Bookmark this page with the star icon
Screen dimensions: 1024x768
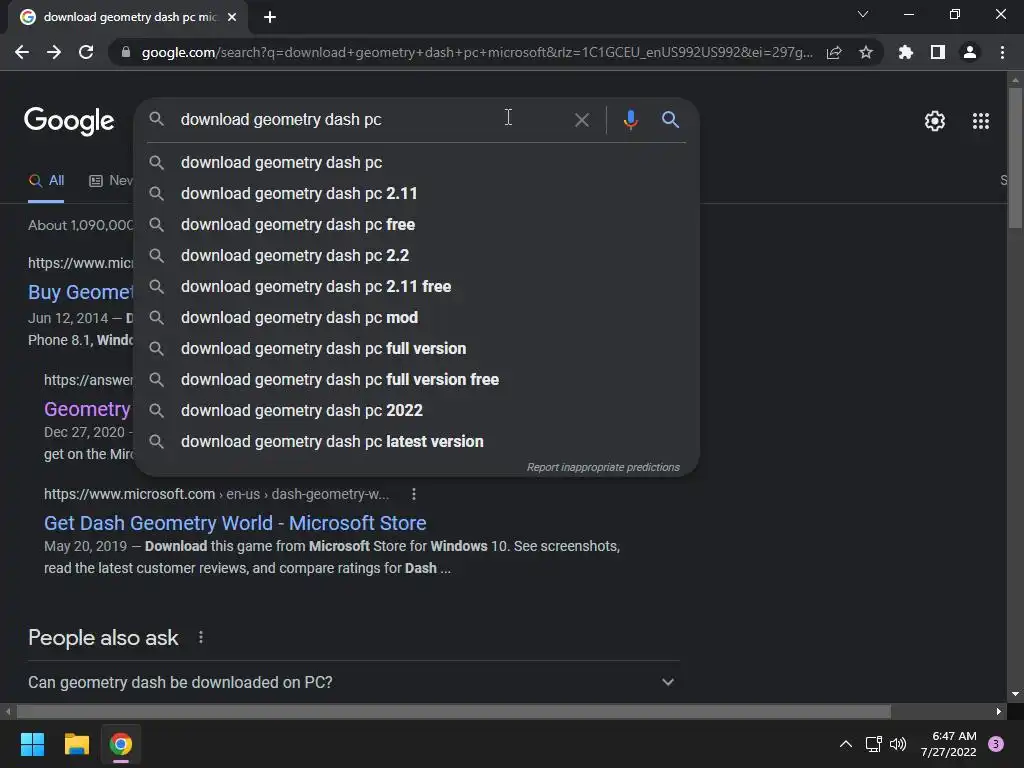click(866, 52)
